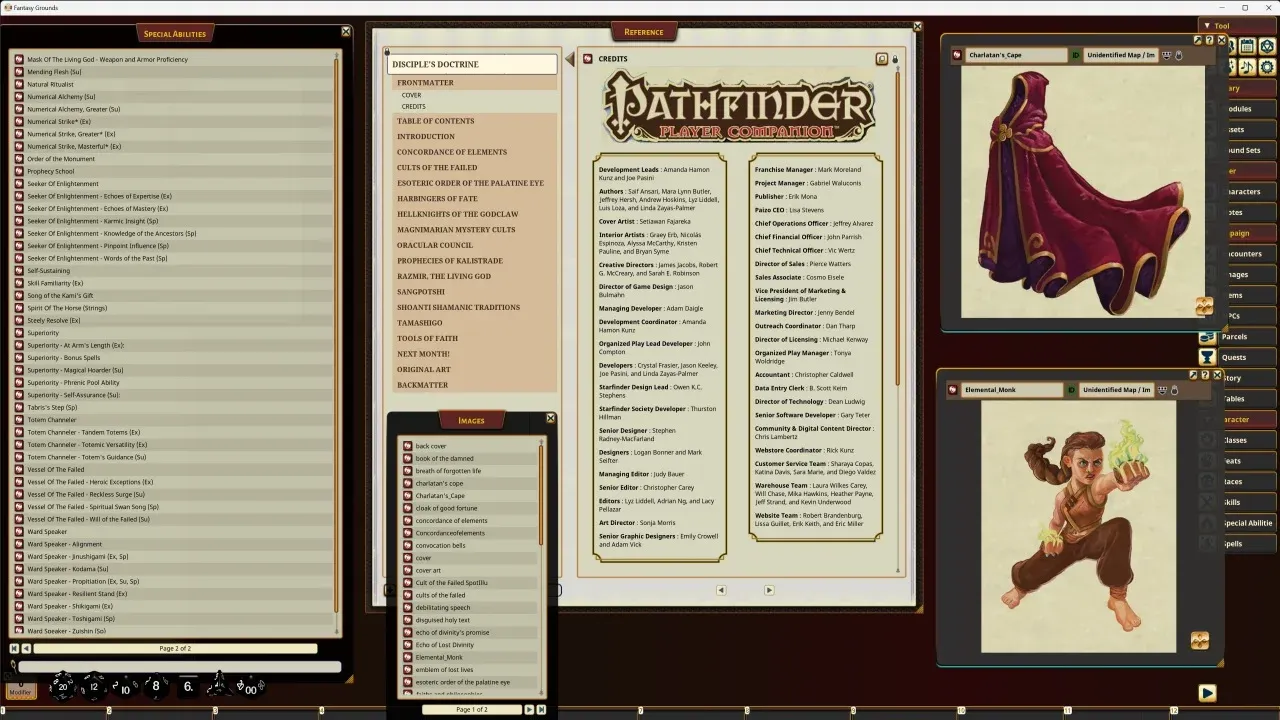Click the chat entry input field
This screenshot has height=720, width=1280.
179,666
